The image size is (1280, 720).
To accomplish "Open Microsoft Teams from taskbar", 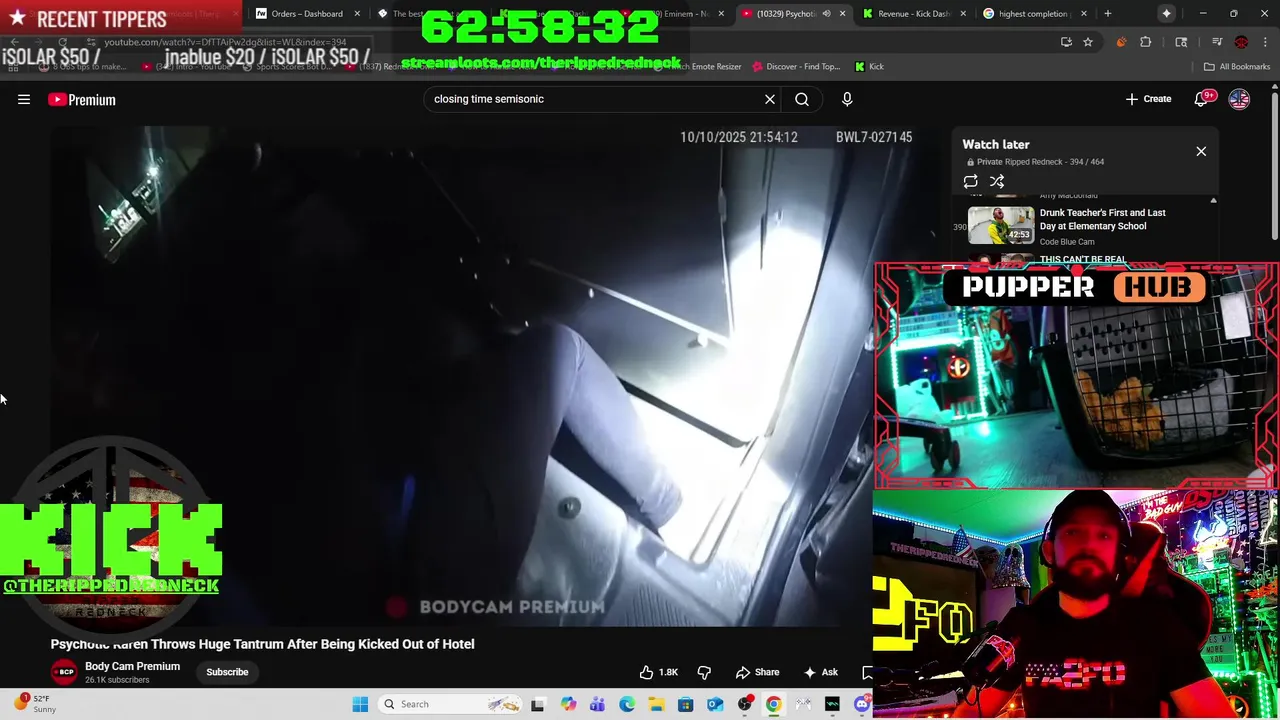I will pyautogui.click(x=597, y=704).
